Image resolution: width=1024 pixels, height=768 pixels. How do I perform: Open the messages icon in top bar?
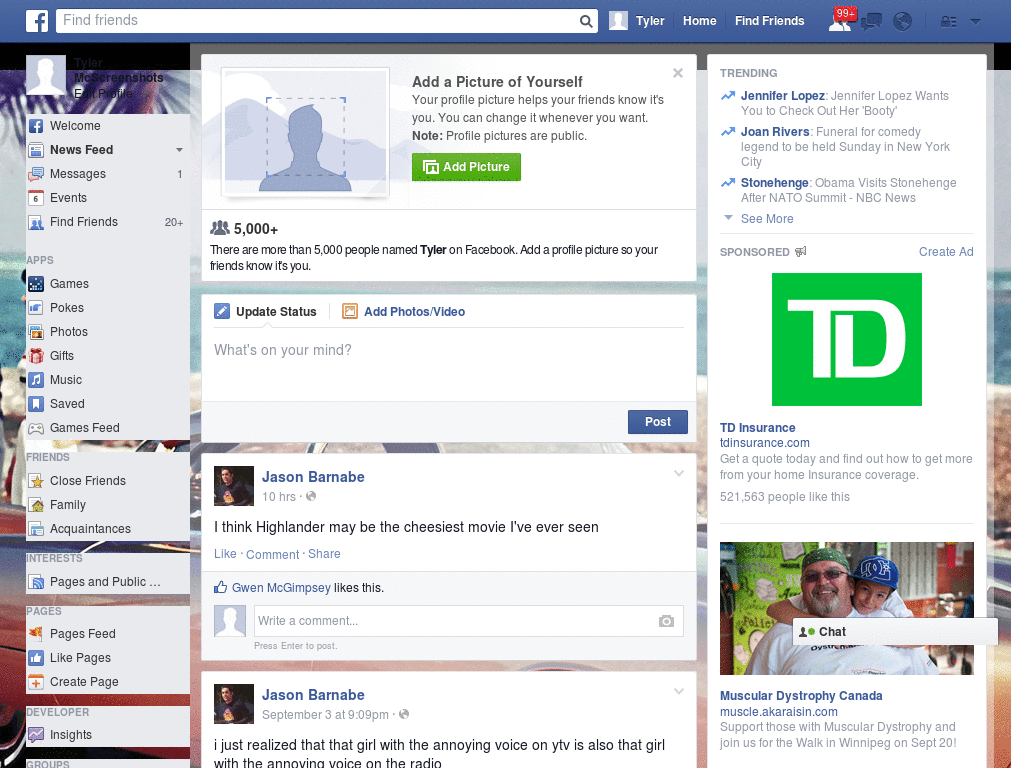[x=871, y=22]
